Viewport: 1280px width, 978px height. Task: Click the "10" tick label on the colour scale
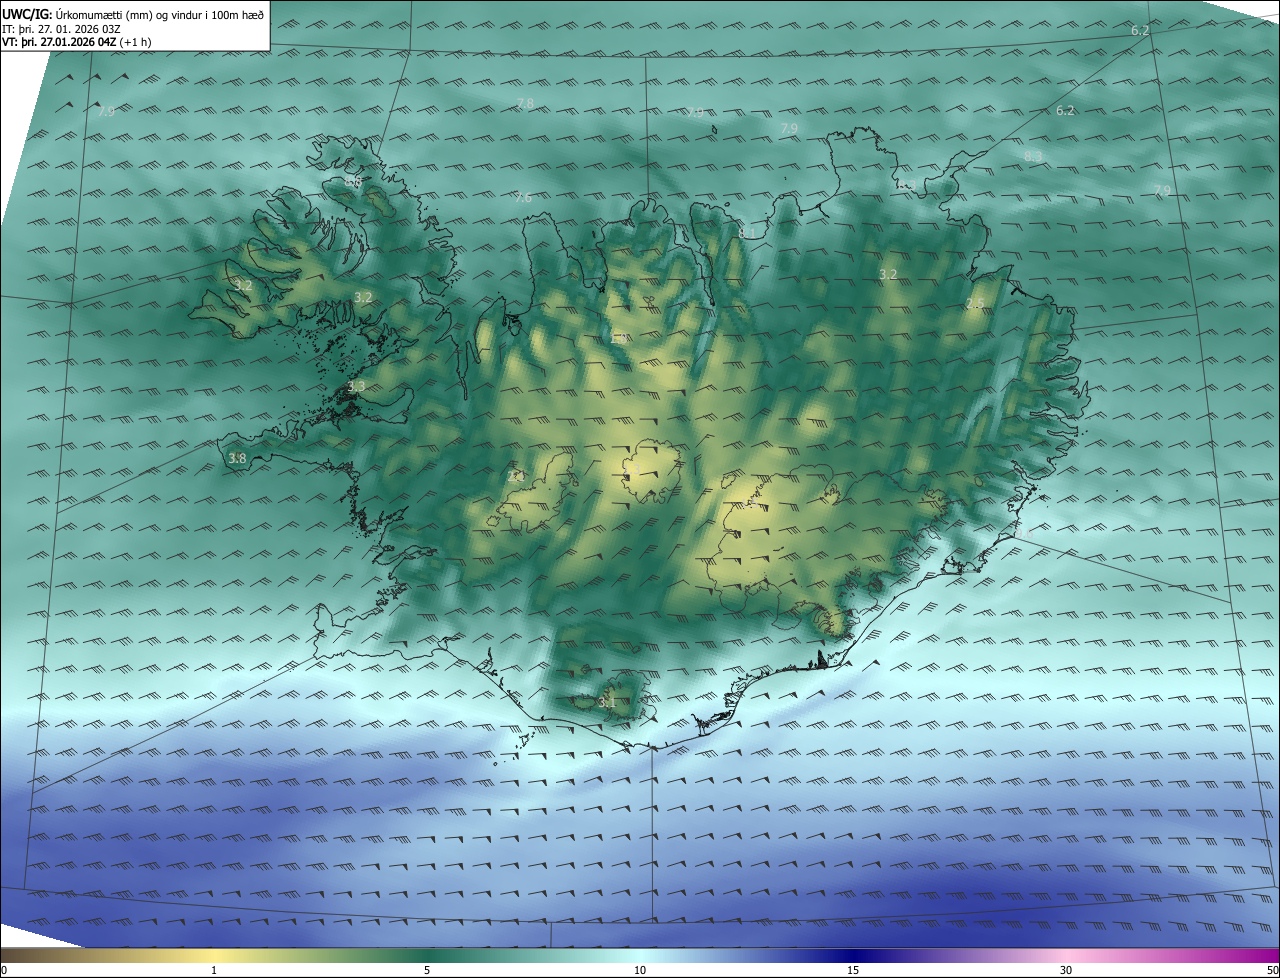pyautogui.click(x=640, y=970)
